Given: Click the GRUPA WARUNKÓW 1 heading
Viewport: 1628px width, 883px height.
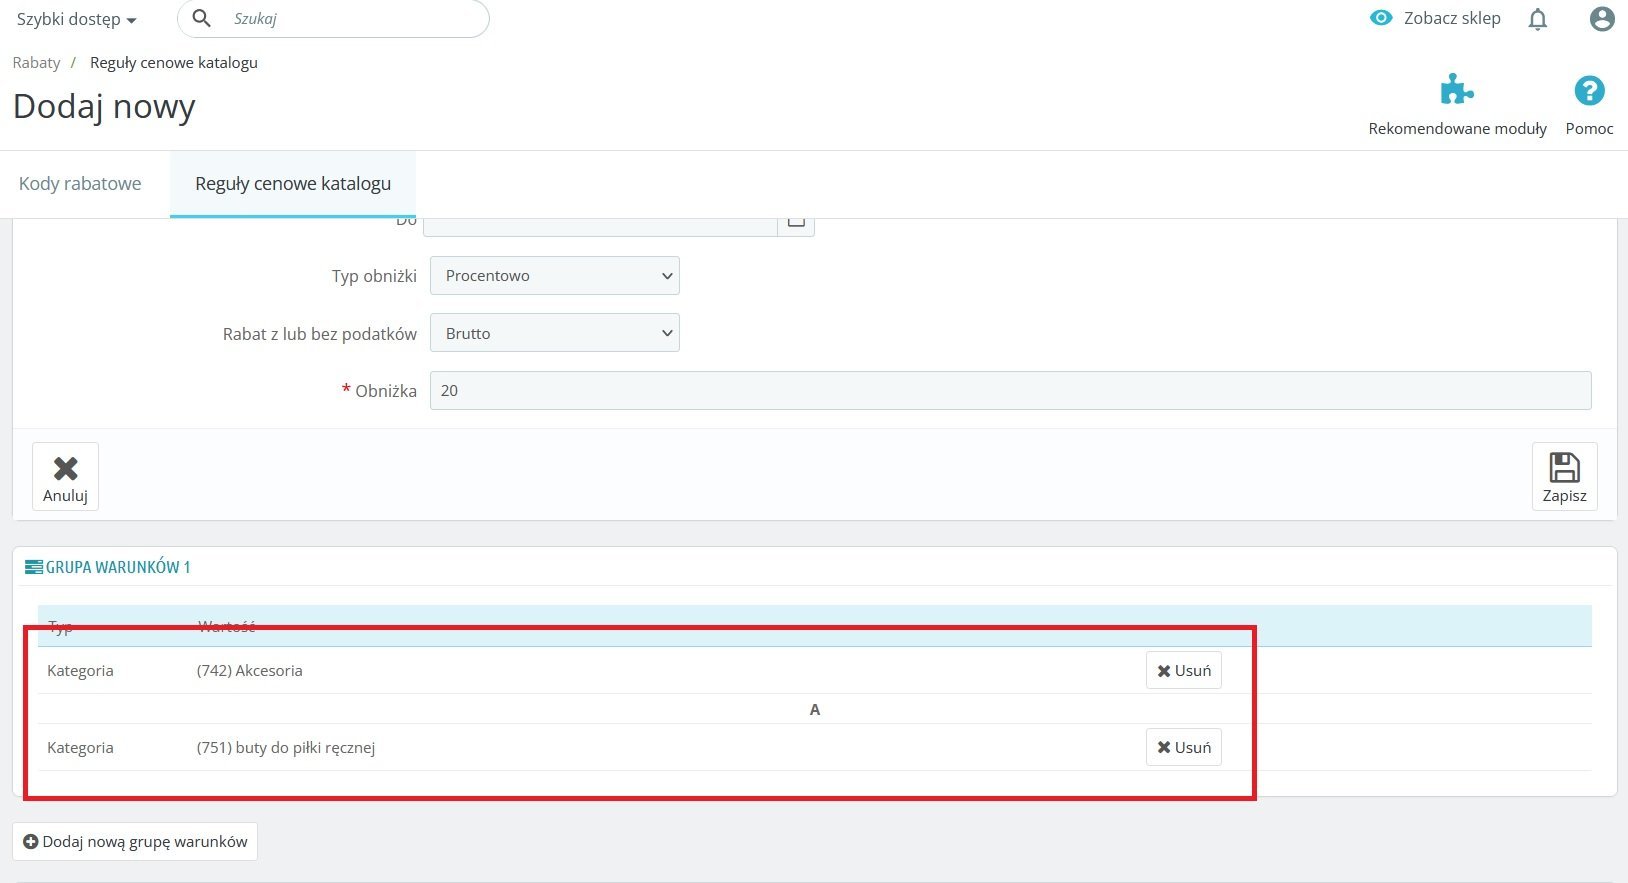Looking at the screenshot, I should point(118,567).
